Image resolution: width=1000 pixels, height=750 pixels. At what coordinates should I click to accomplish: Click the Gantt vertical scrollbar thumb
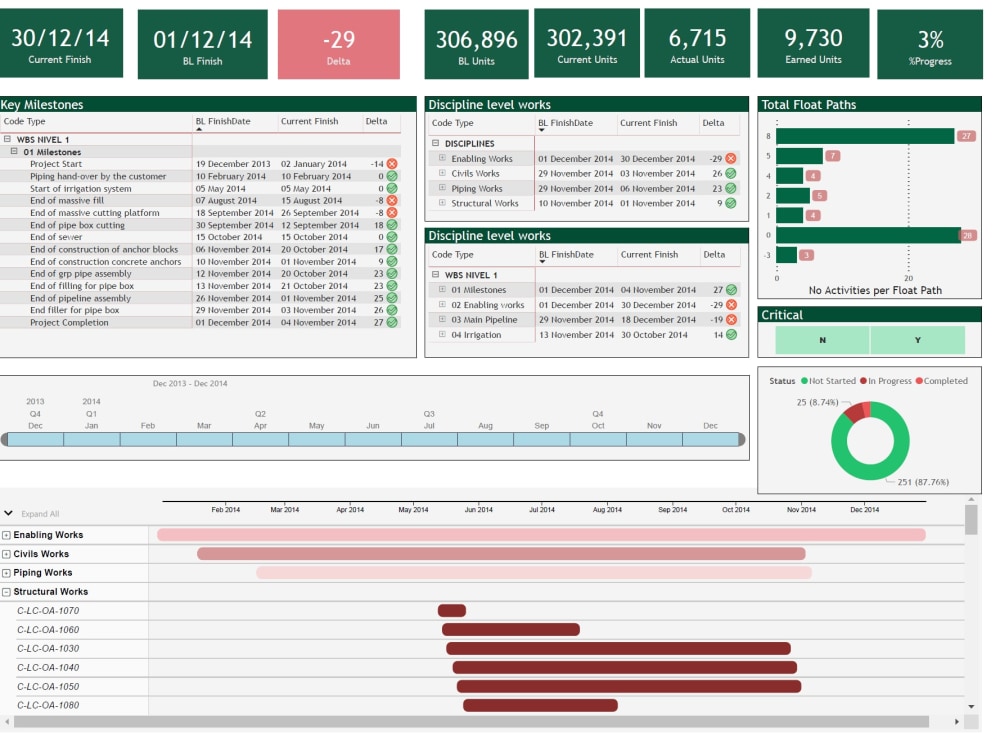[971, 520]
